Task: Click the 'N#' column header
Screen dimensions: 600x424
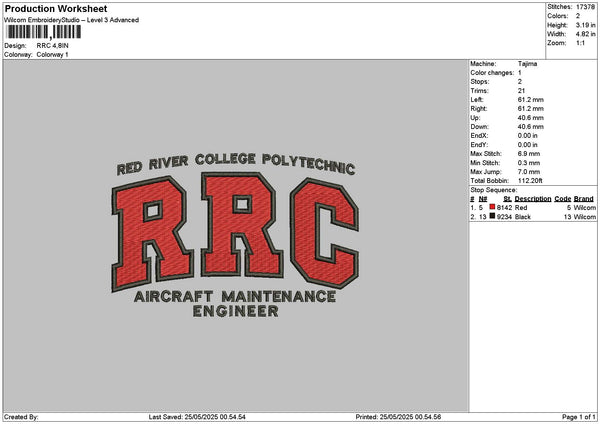Action: [483, 199]
